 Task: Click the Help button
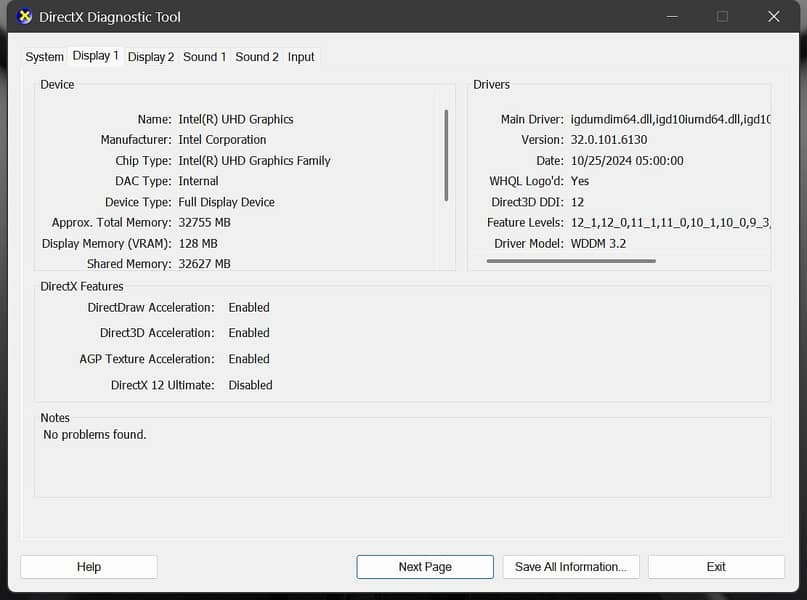[89, 567]
